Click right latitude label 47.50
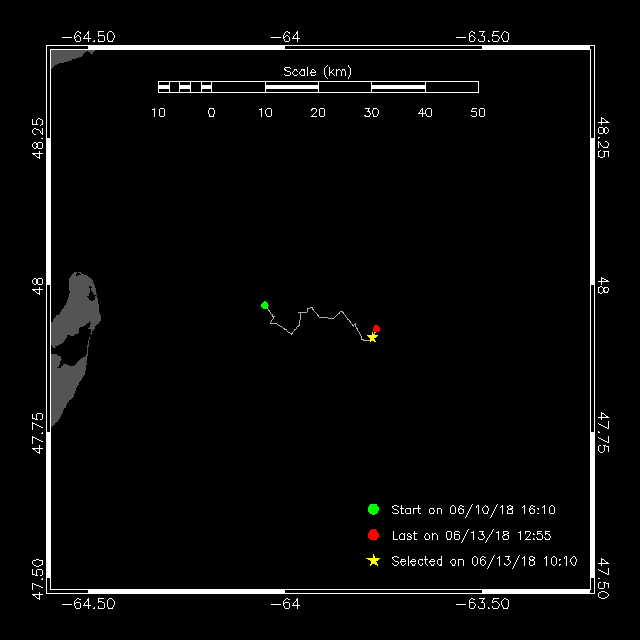 (x=603, y=578)
